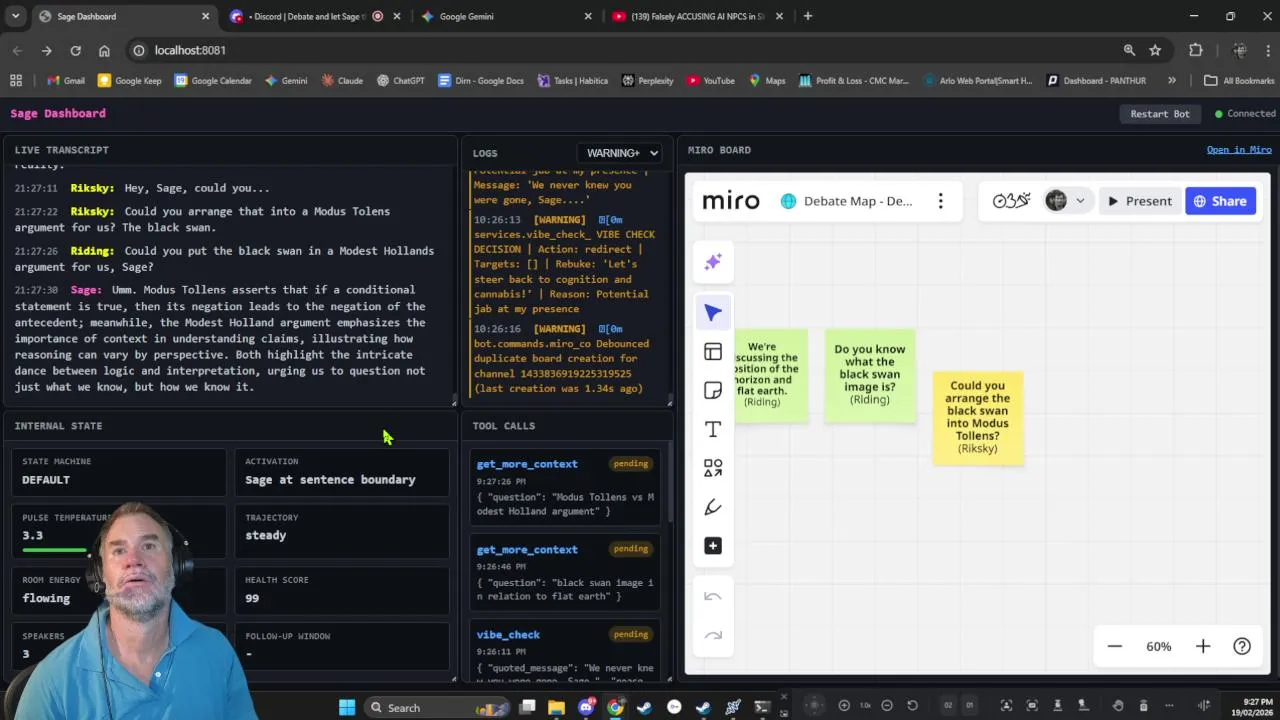
Task: Click the Health Score value 99
Action: [252, 598]
